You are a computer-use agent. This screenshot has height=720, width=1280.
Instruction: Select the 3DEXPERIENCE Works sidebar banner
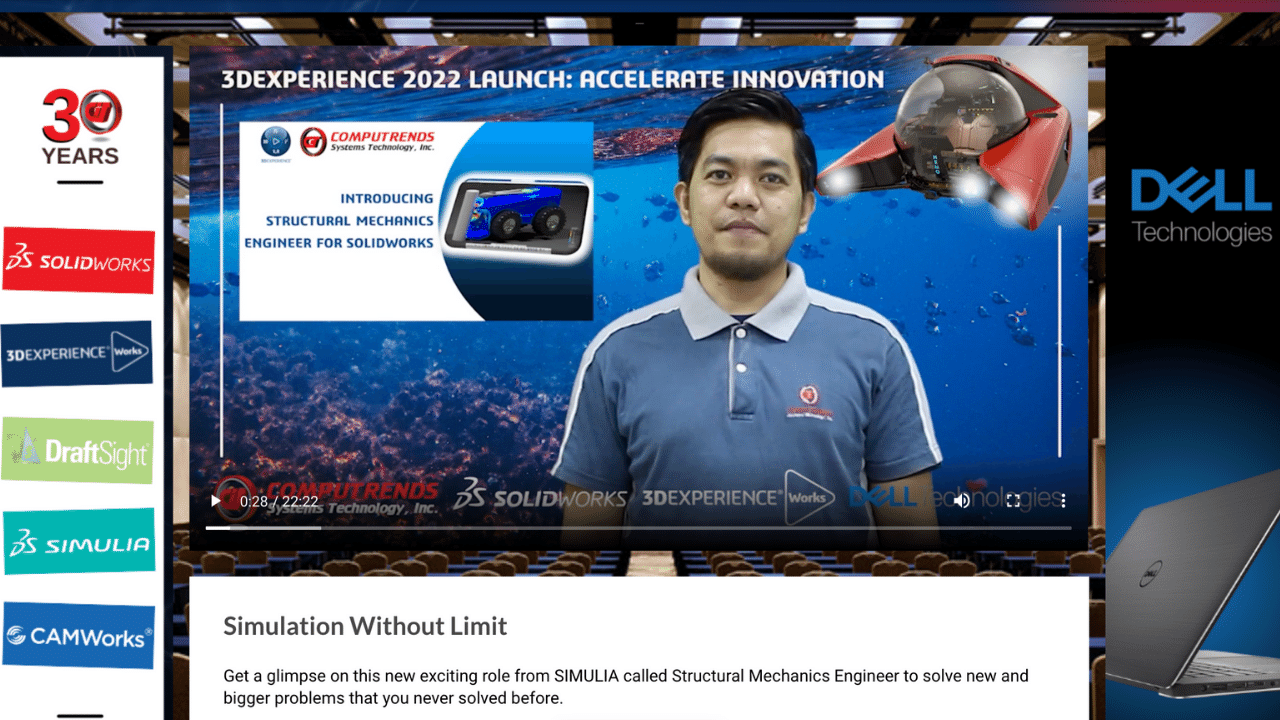77,353
